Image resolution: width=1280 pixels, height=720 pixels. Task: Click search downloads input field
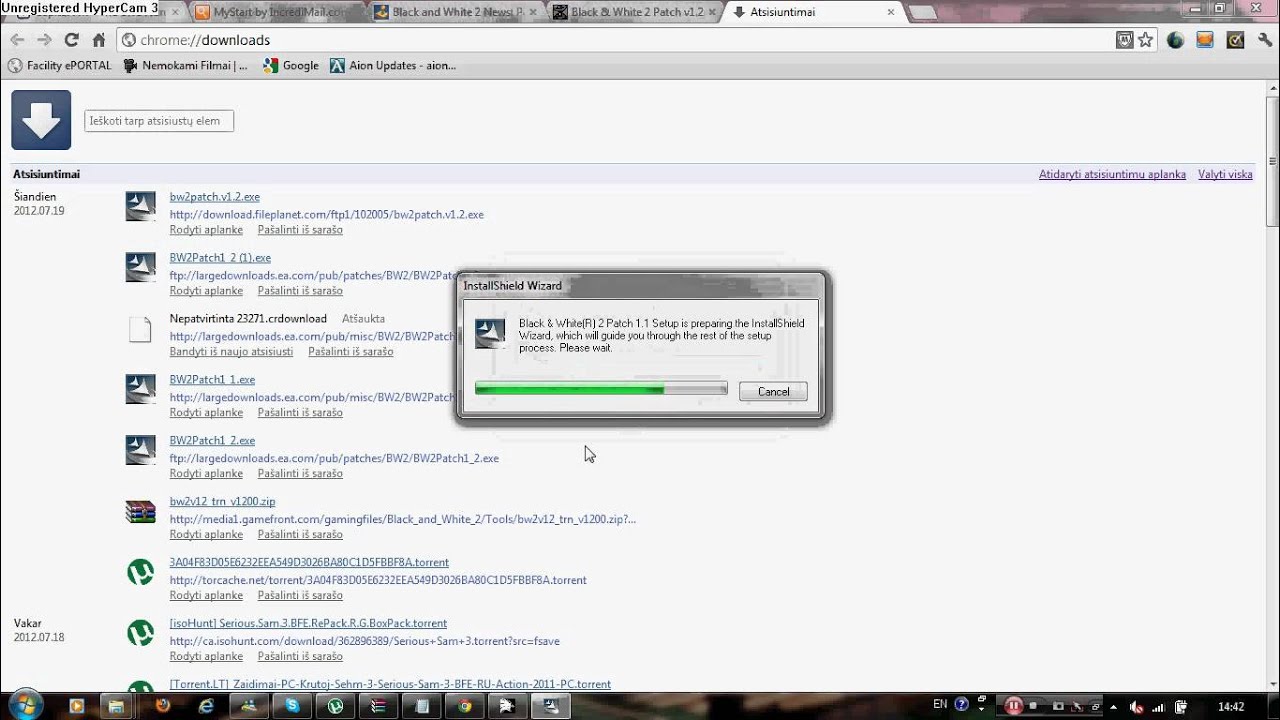click(x=159, y=121)
